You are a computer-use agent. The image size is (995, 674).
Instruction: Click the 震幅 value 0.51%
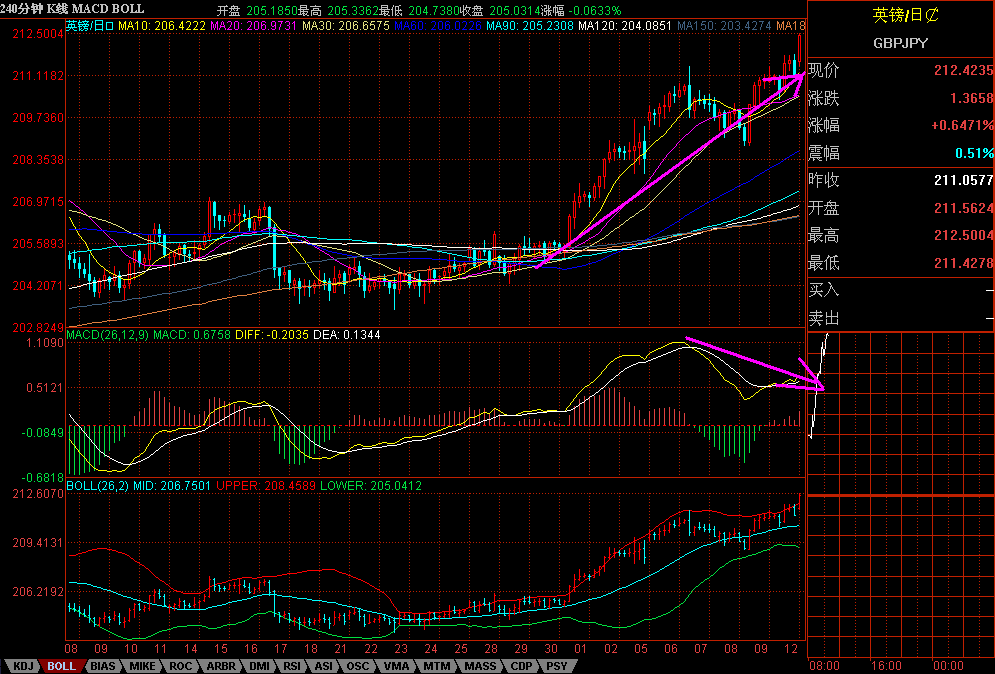(x=975, y=153)
